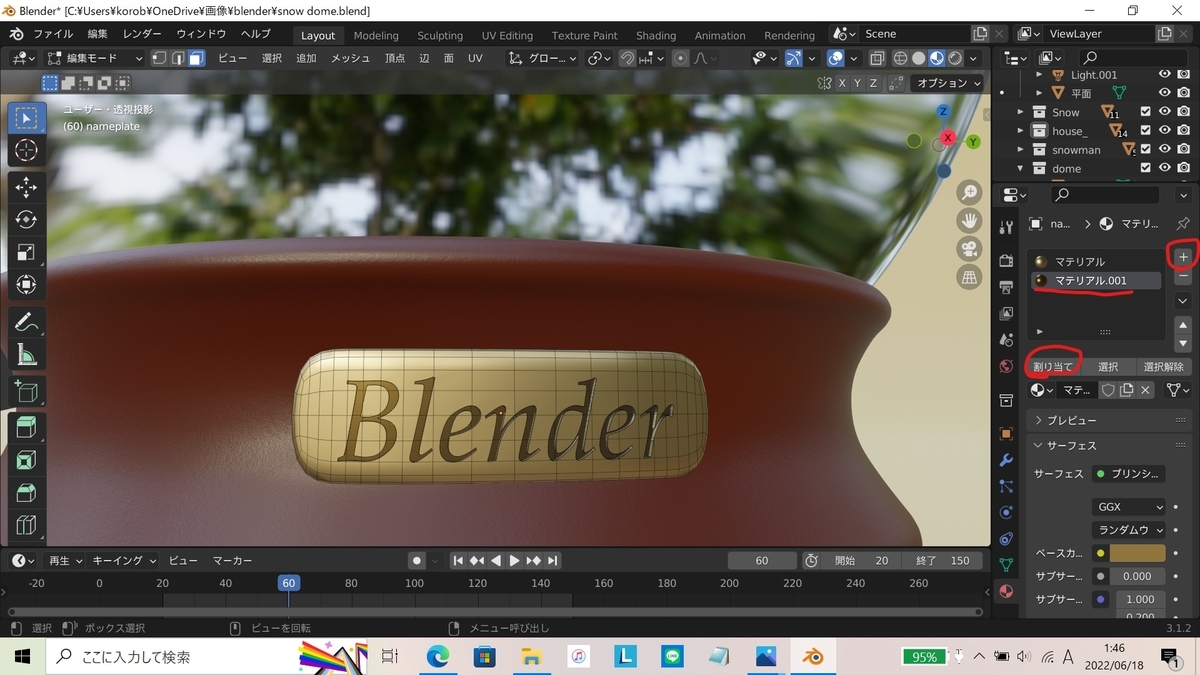The height and width of the screenshot is (675, 1200).
Task: Click the 選択解除 deselect button
Action: [1163, 366]
